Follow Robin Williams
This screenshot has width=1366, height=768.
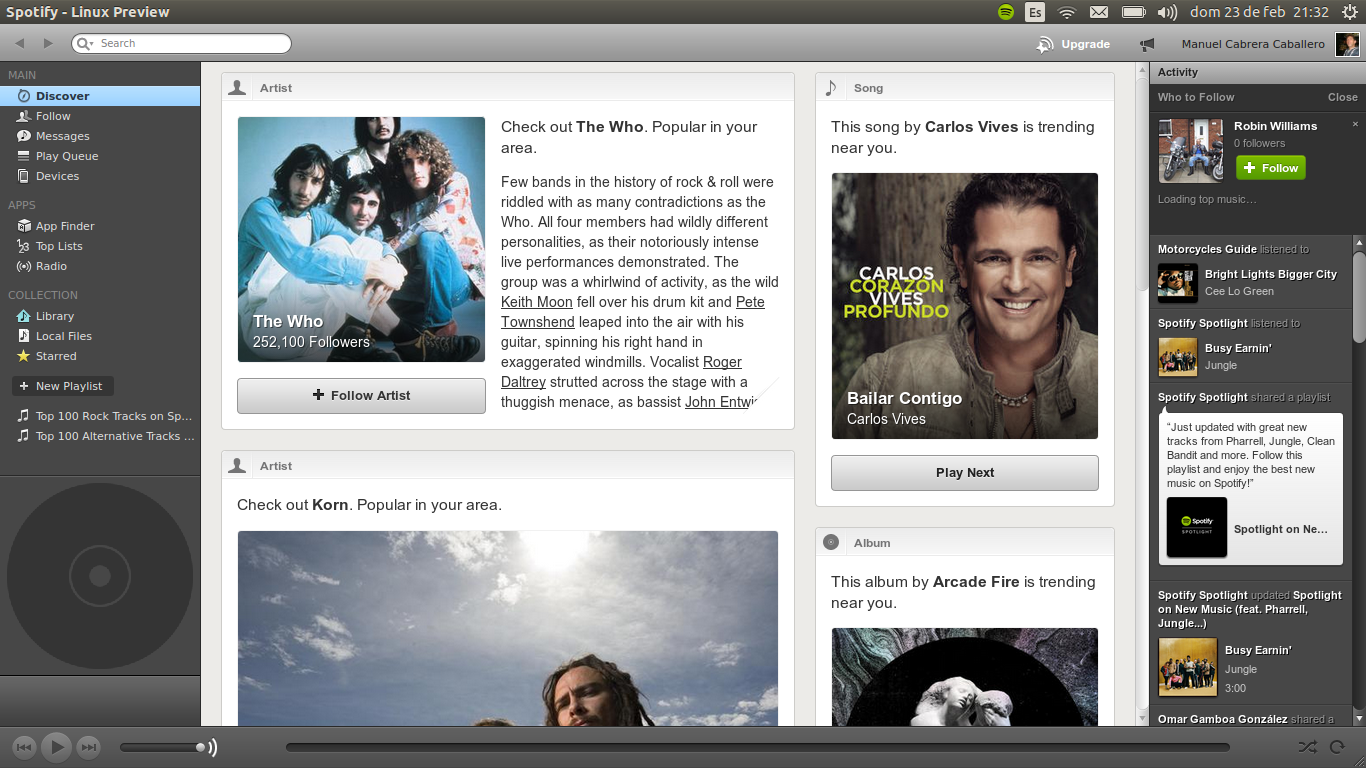pyautogui.click(x=1270, y=168)
